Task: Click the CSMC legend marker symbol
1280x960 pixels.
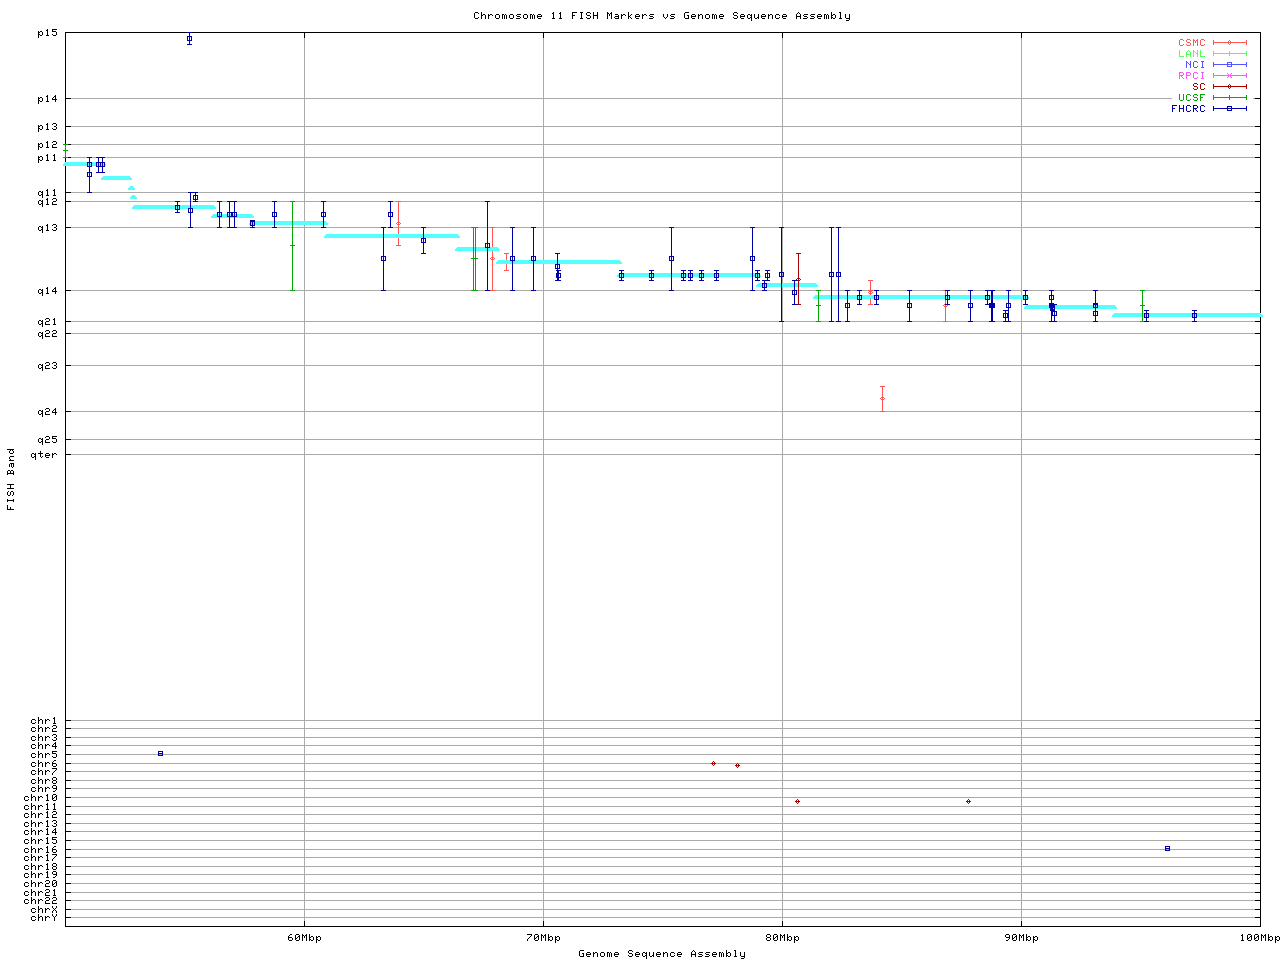Action: [1229, 43]
